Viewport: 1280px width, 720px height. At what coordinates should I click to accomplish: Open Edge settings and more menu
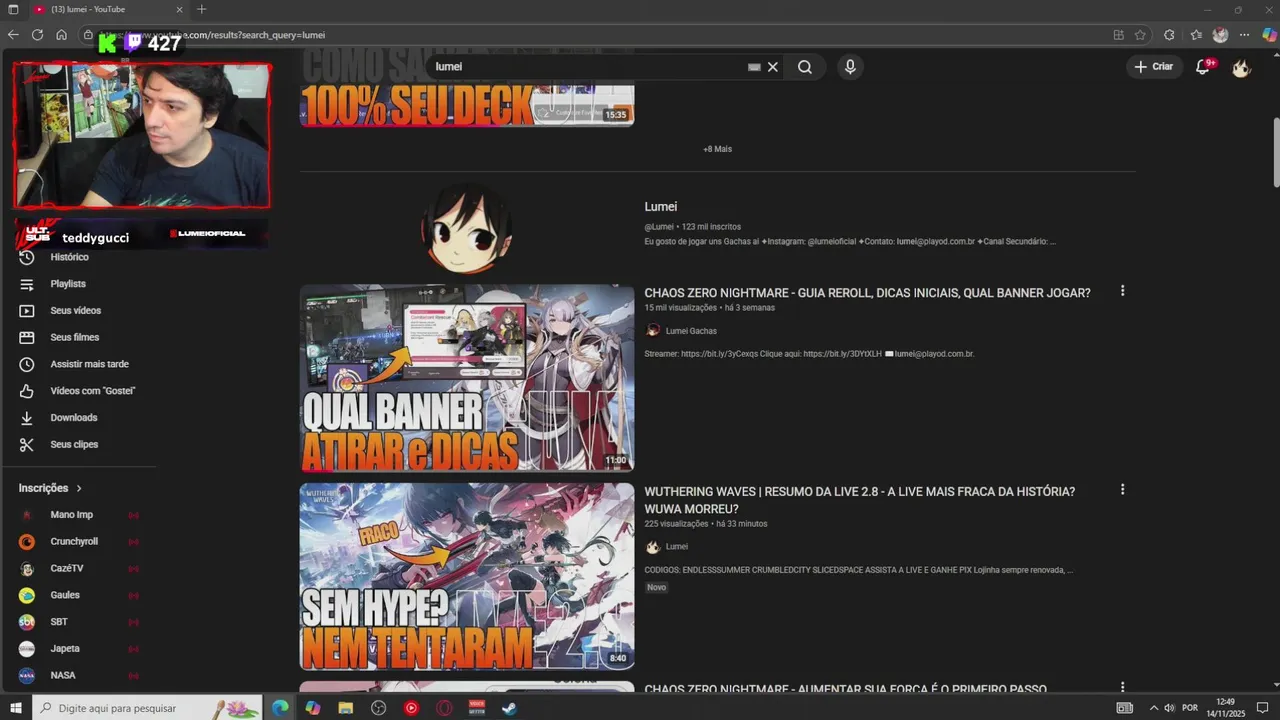pos(1244,35)
